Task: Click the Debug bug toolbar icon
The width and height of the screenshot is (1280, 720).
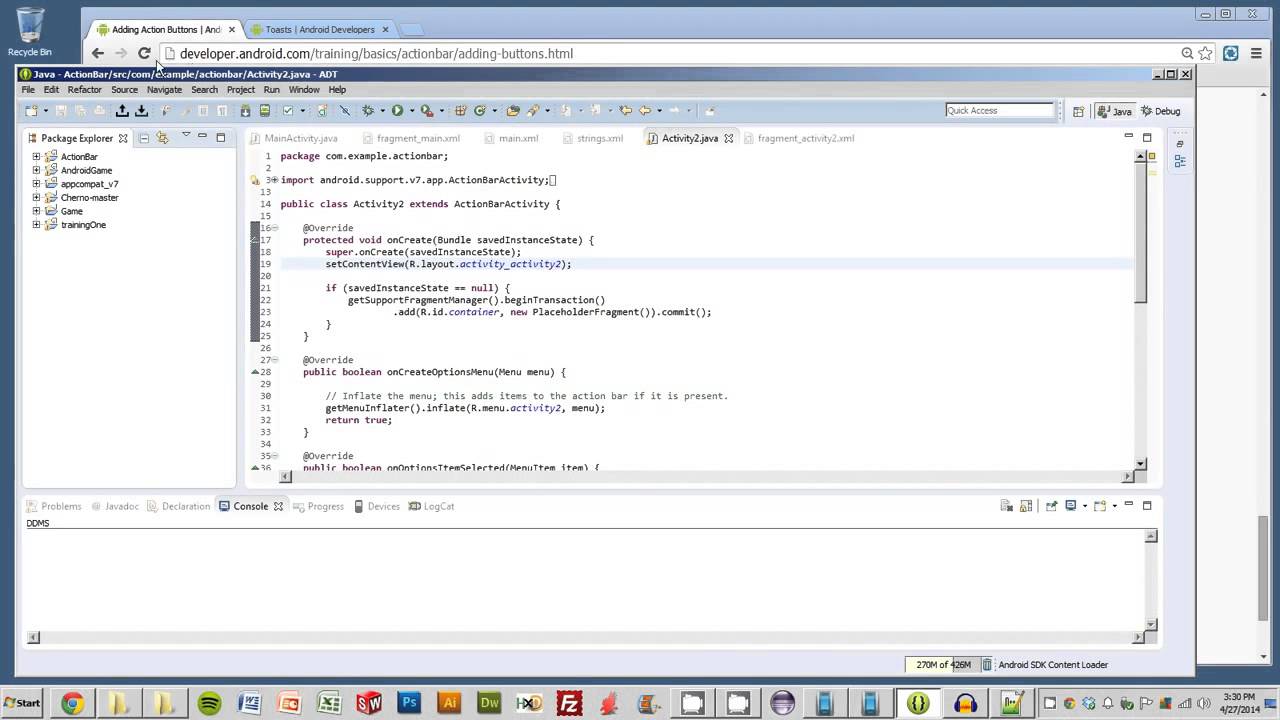Action: click(x=367, y=110)
